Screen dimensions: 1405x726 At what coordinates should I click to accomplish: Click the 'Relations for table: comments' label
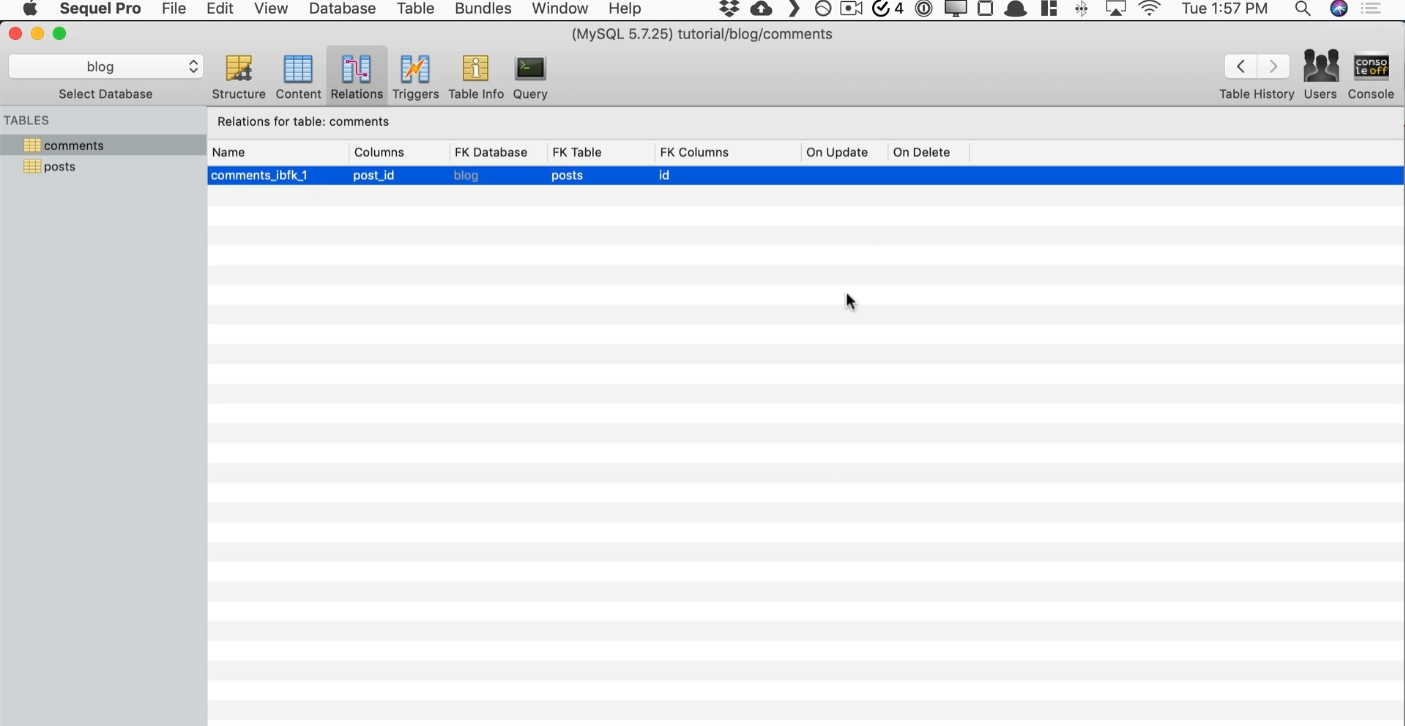(x=303, y=122)
